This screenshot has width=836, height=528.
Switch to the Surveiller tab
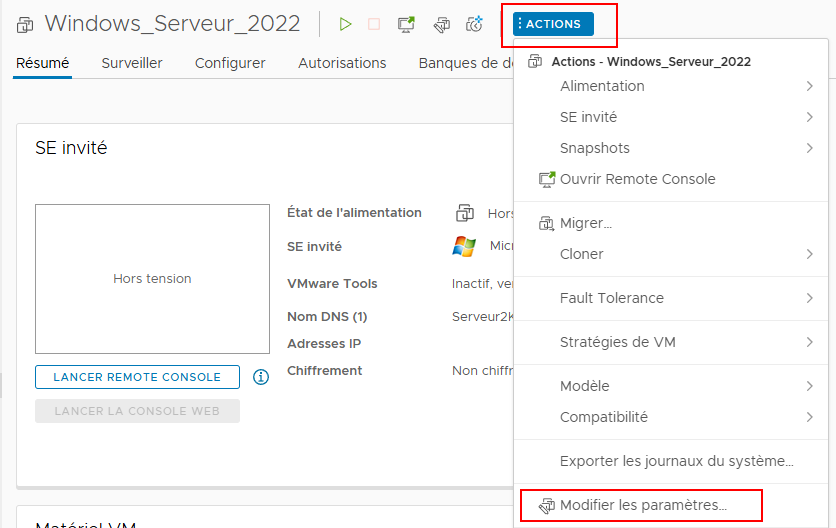click(x=132, y=63)
